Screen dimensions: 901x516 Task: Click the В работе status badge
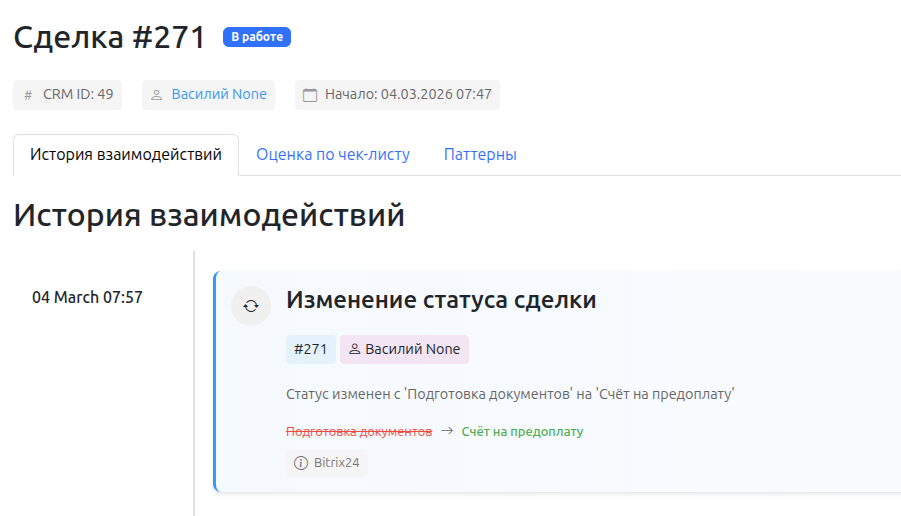point(257,37)
